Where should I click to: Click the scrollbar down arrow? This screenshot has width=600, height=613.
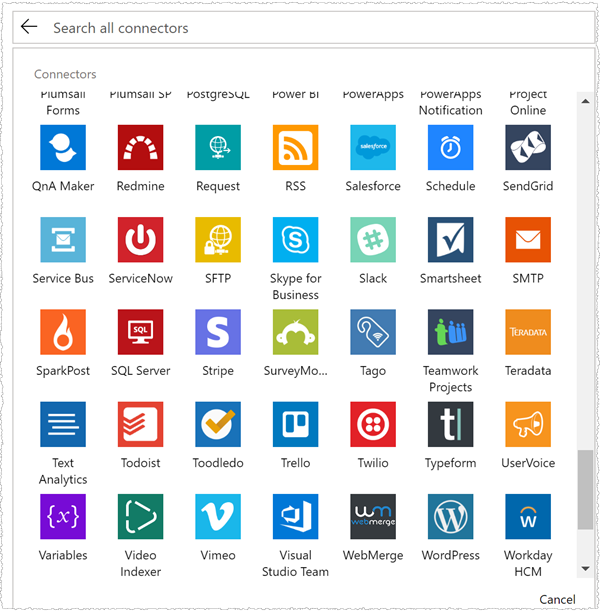(x=585, y=568)
